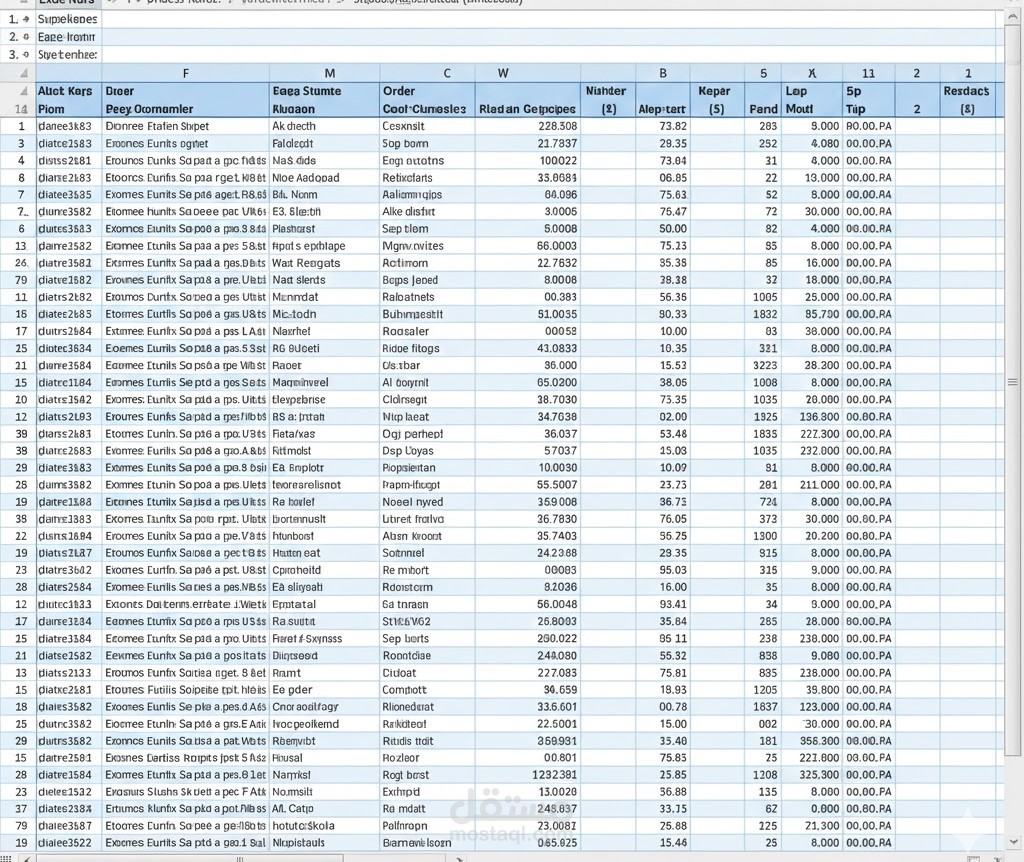The width and height of the screenshot is (1024, 862).
Task: Click the Rladan Getpcipes header cell
Action: pyautogui.click(x=528, y=108)
